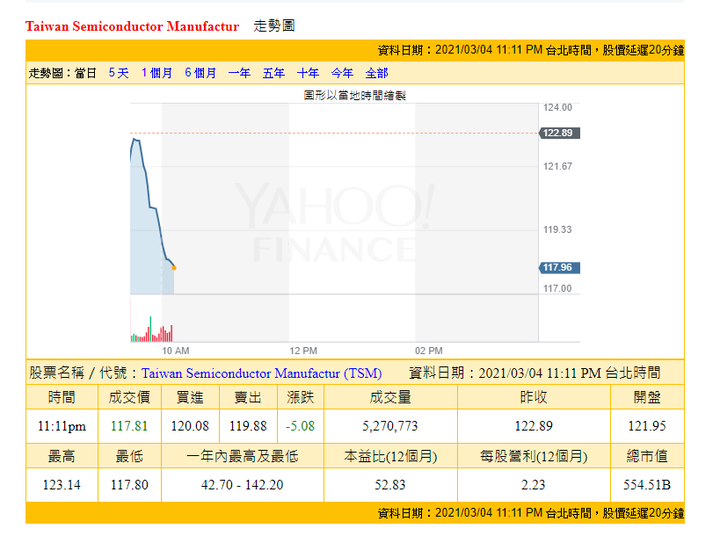Open Taiwan Semiconductor Manufactur (TSM) stock link
The width and height of the screenshot is (720, 536).
(261, 373)
